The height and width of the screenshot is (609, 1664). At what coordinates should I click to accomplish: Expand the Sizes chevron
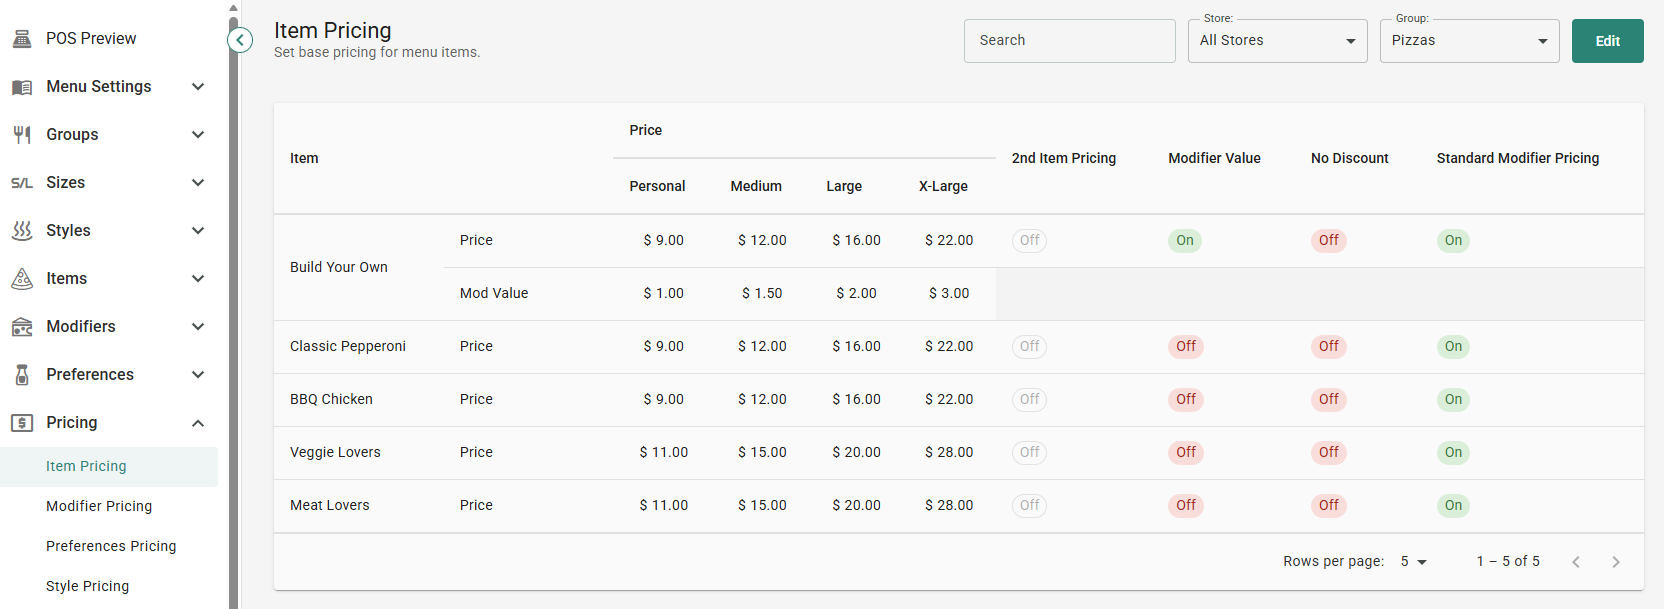tap(198, 183)
